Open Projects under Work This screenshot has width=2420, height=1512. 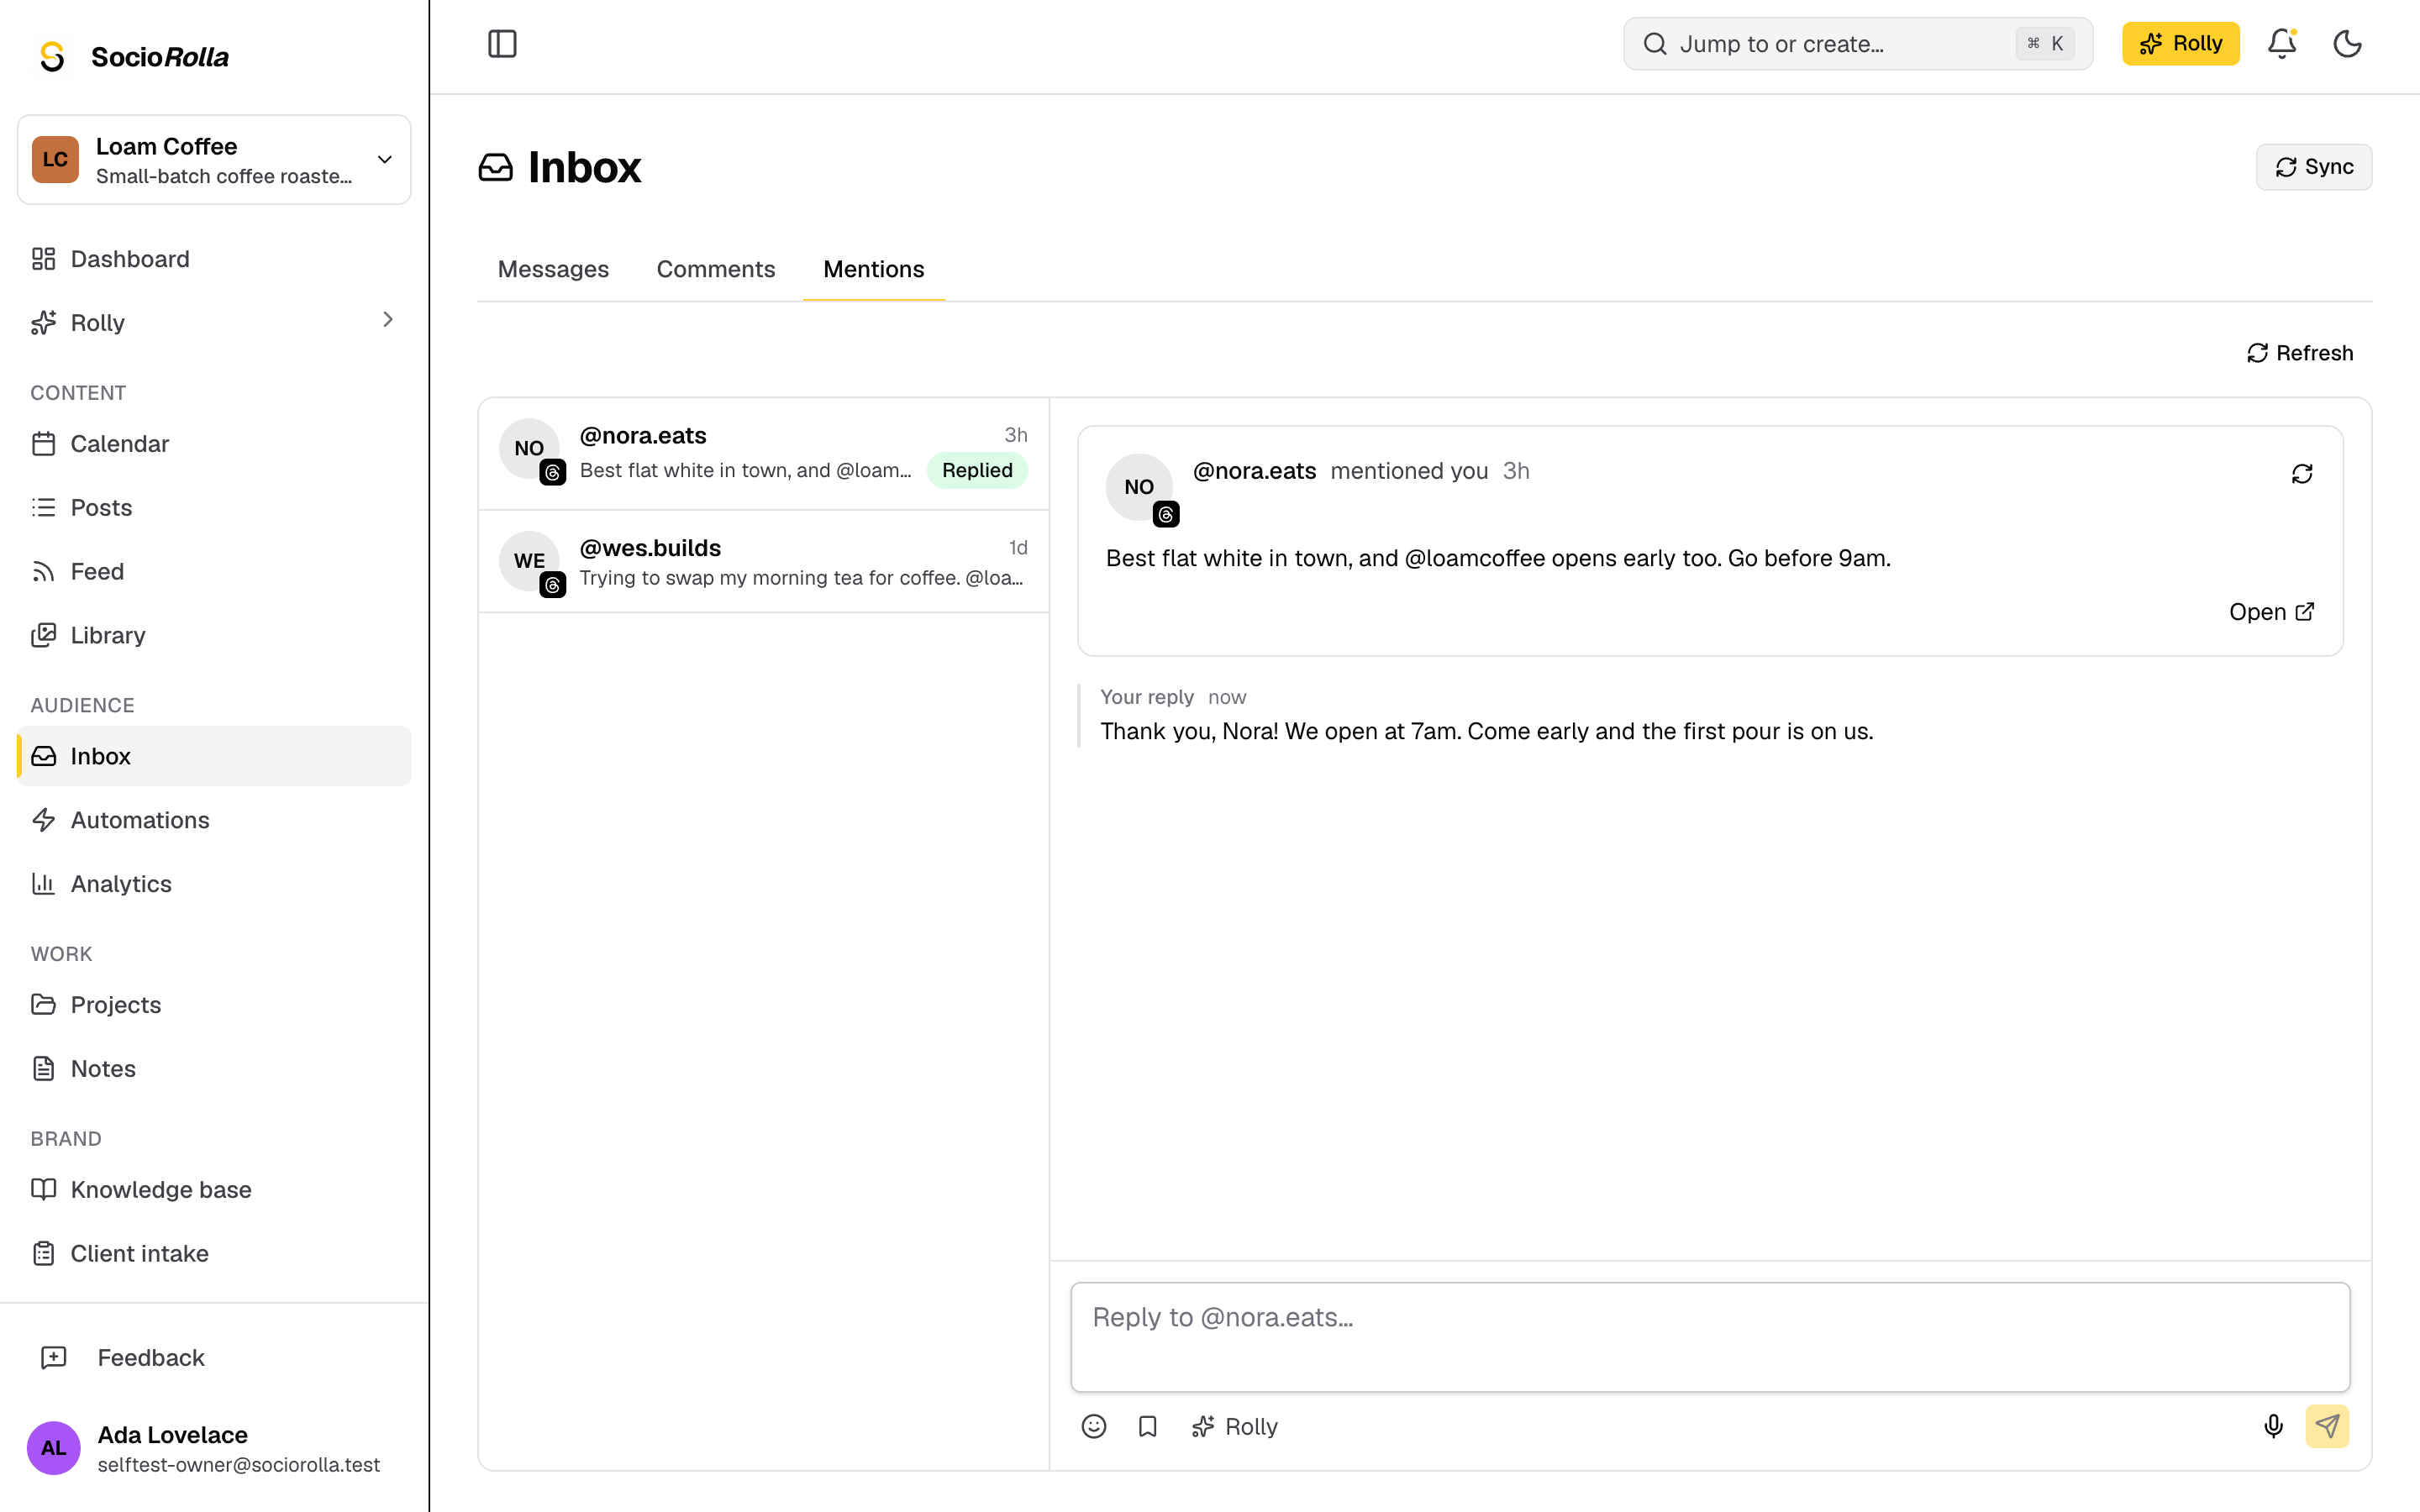pyautogui.click(x=214, y=1004)
